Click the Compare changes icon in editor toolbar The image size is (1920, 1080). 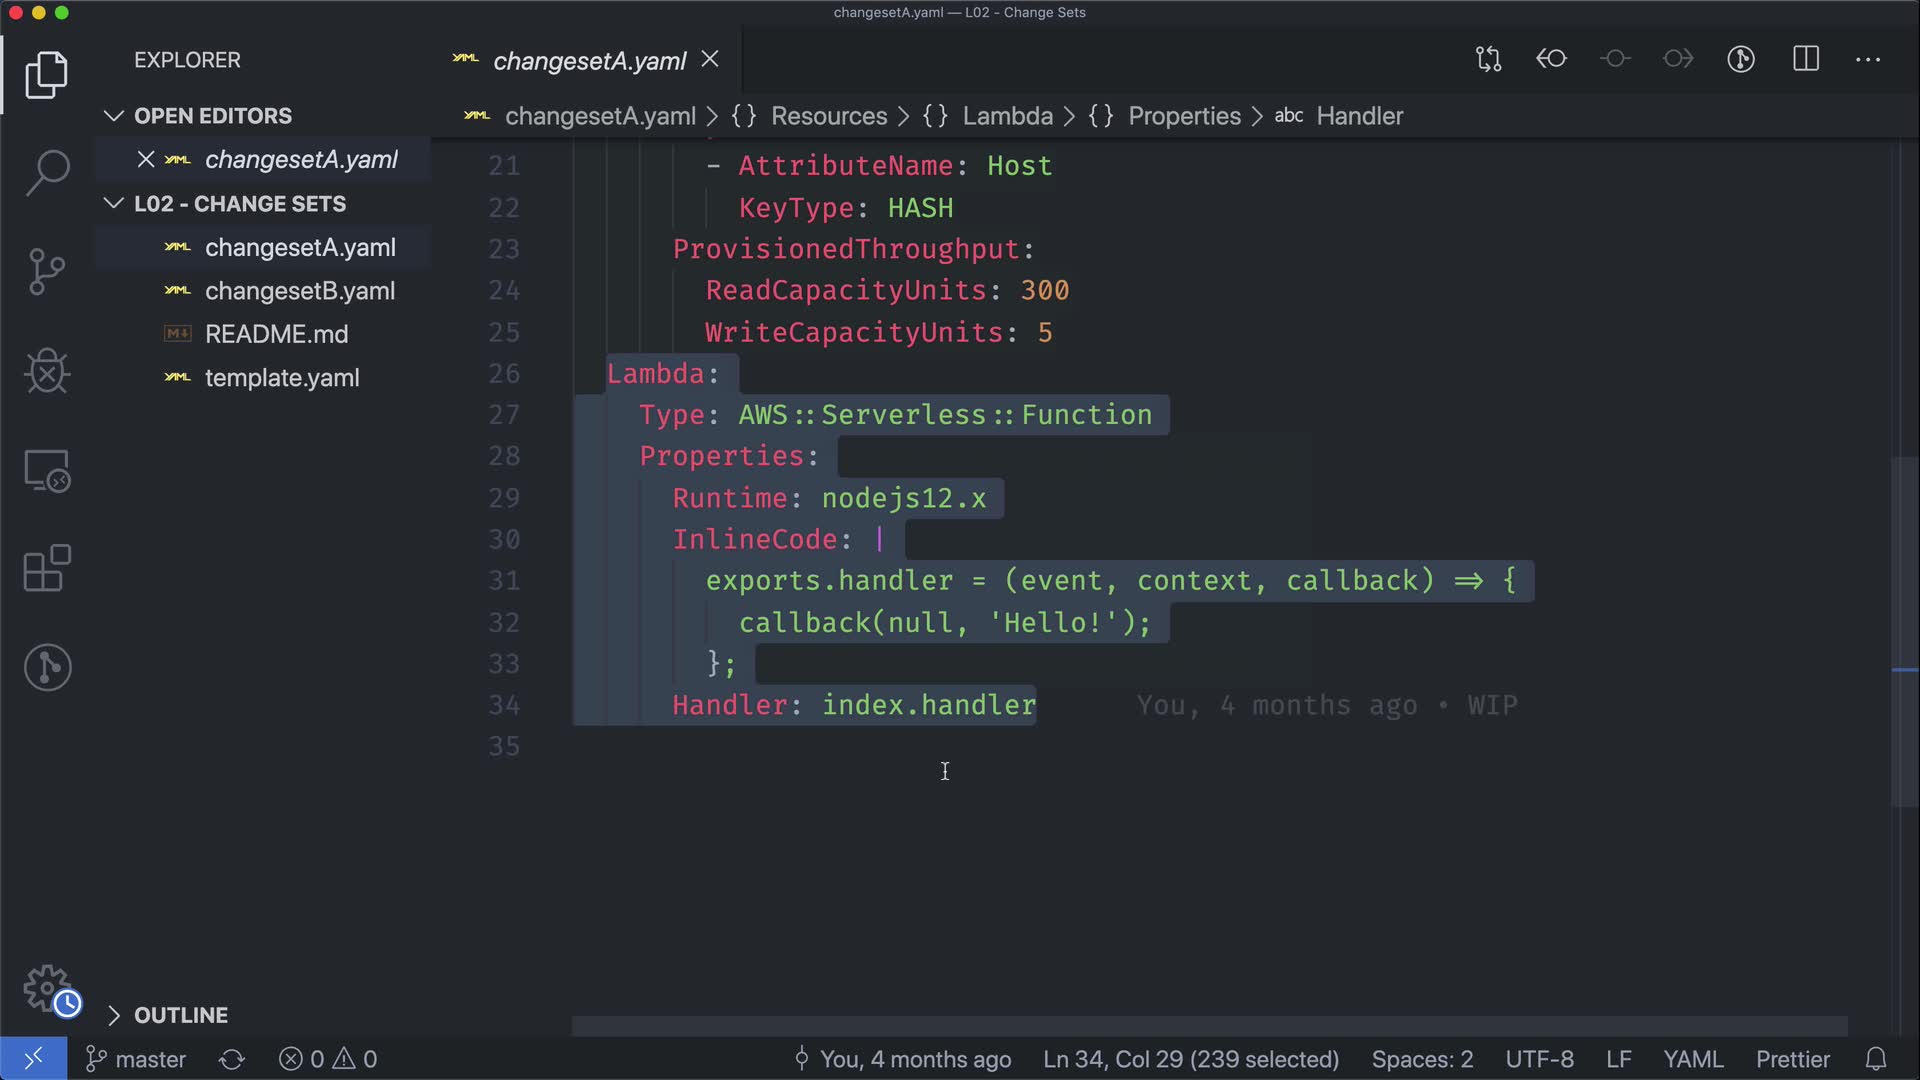(1488, 59)
